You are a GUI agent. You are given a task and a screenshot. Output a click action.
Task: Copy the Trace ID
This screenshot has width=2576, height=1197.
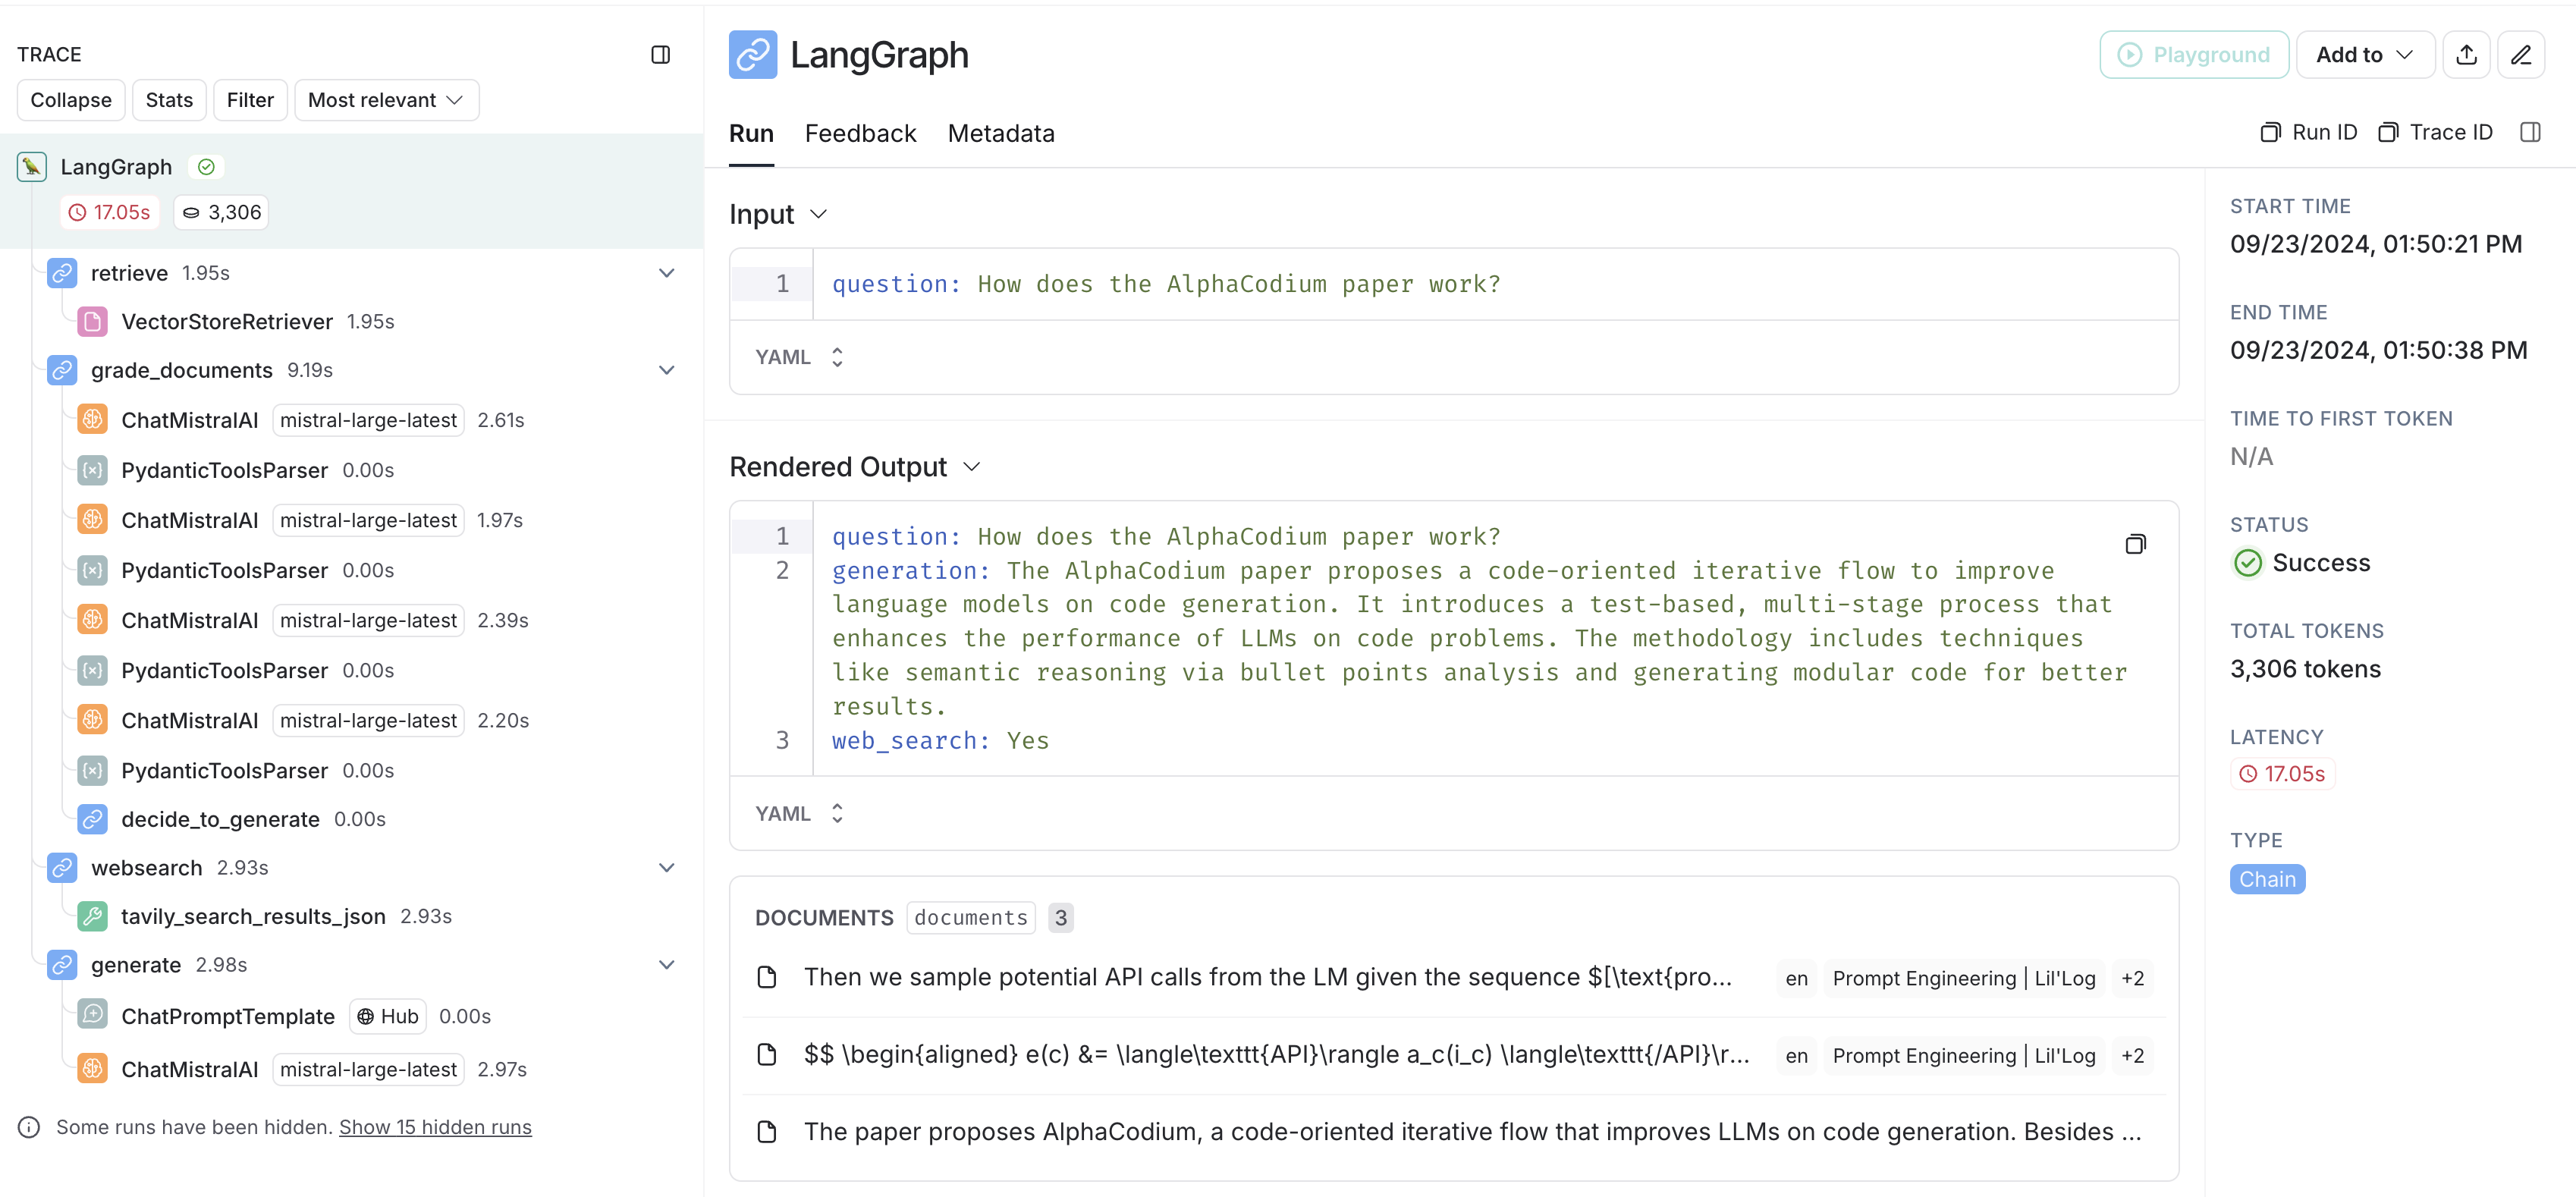tap(2435, 132)
